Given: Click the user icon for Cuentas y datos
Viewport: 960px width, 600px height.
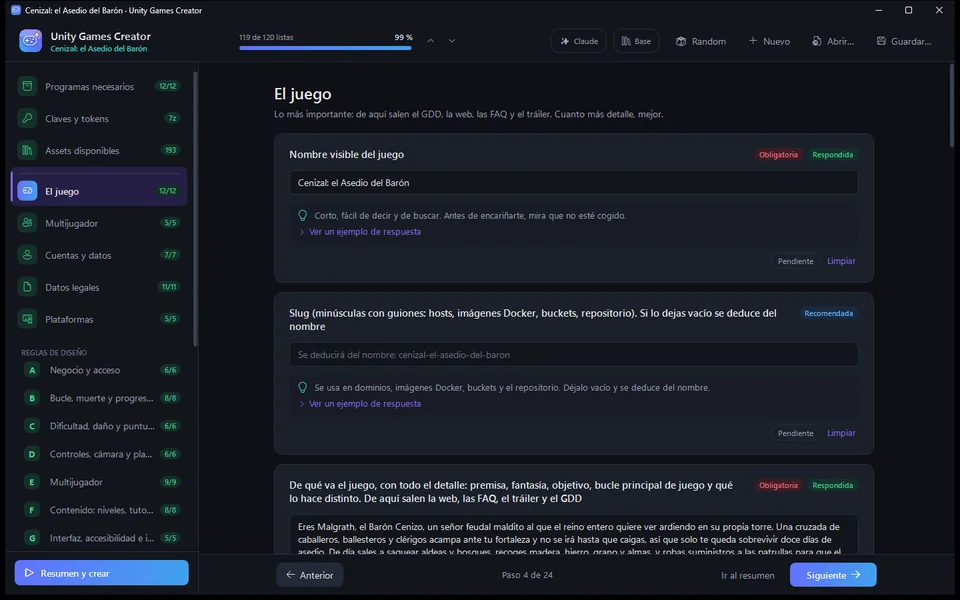Looking at the screenshot, I should tap(28, 255).
